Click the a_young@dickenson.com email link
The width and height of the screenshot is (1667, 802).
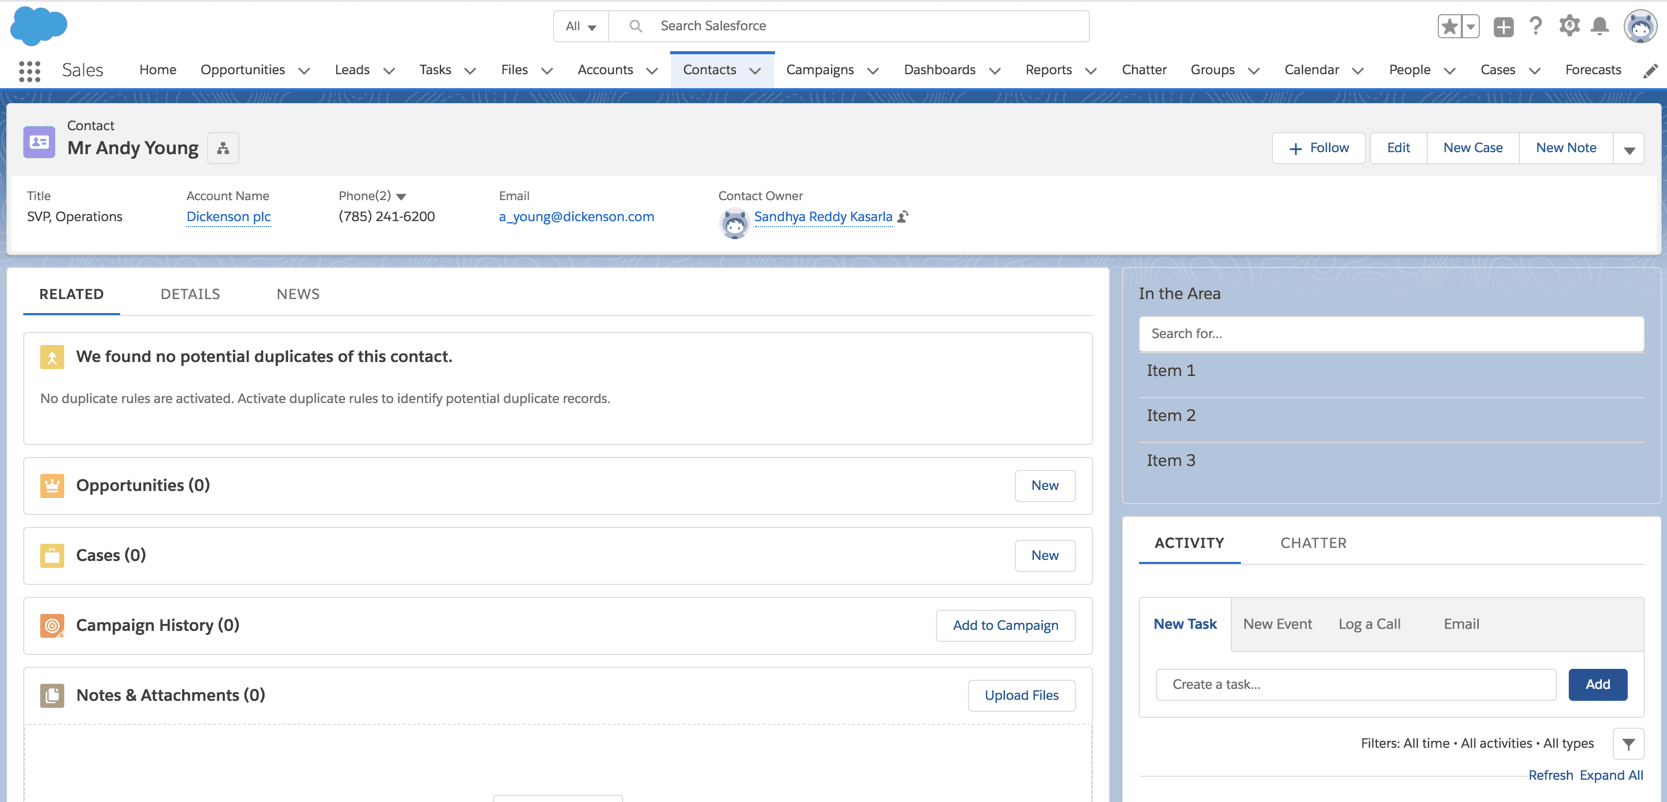[576, 217]
